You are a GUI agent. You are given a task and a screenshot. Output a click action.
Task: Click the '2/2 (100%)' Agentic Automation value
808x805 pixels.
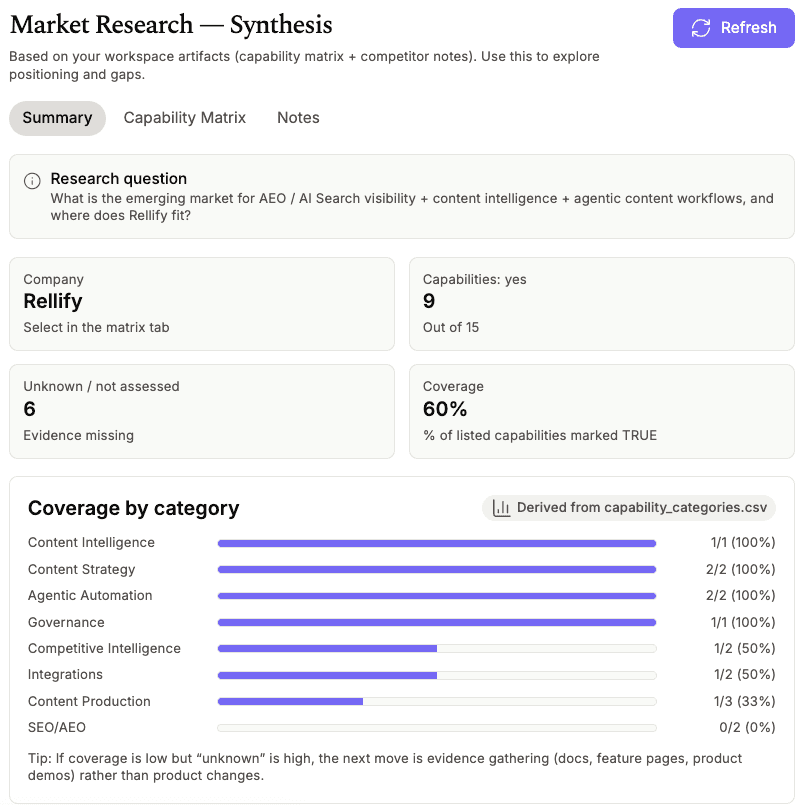740,596
